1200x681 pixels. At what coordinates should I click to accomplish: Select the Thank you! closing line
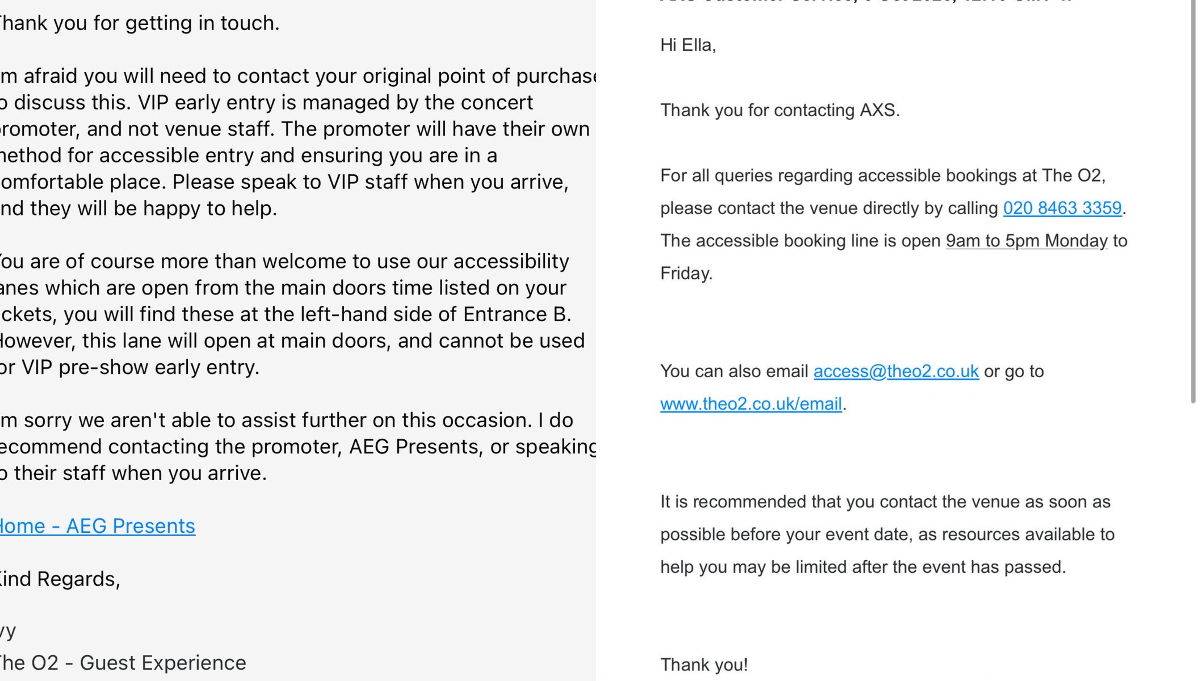[704, 665]
